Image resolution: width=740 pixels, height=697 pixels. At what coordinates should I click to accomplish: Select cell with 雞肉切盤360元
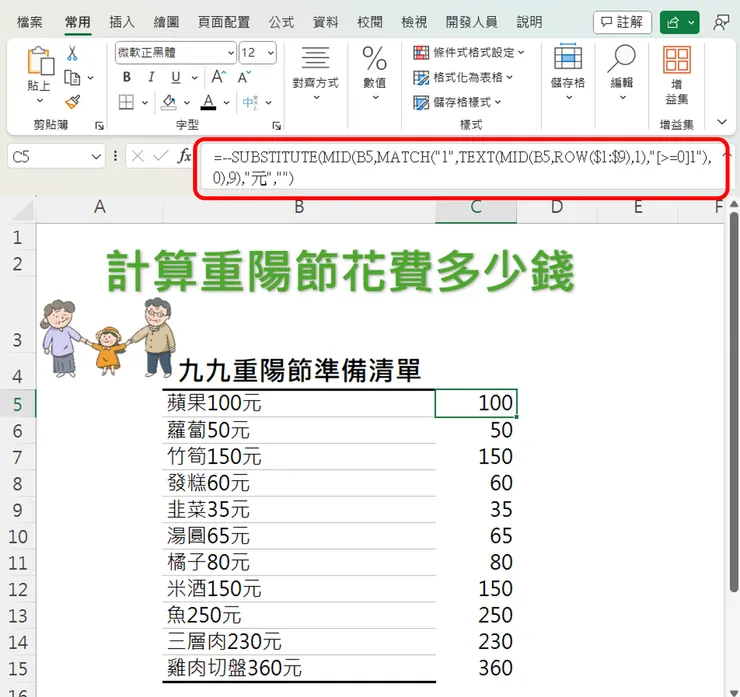click(x=299, y=668)
